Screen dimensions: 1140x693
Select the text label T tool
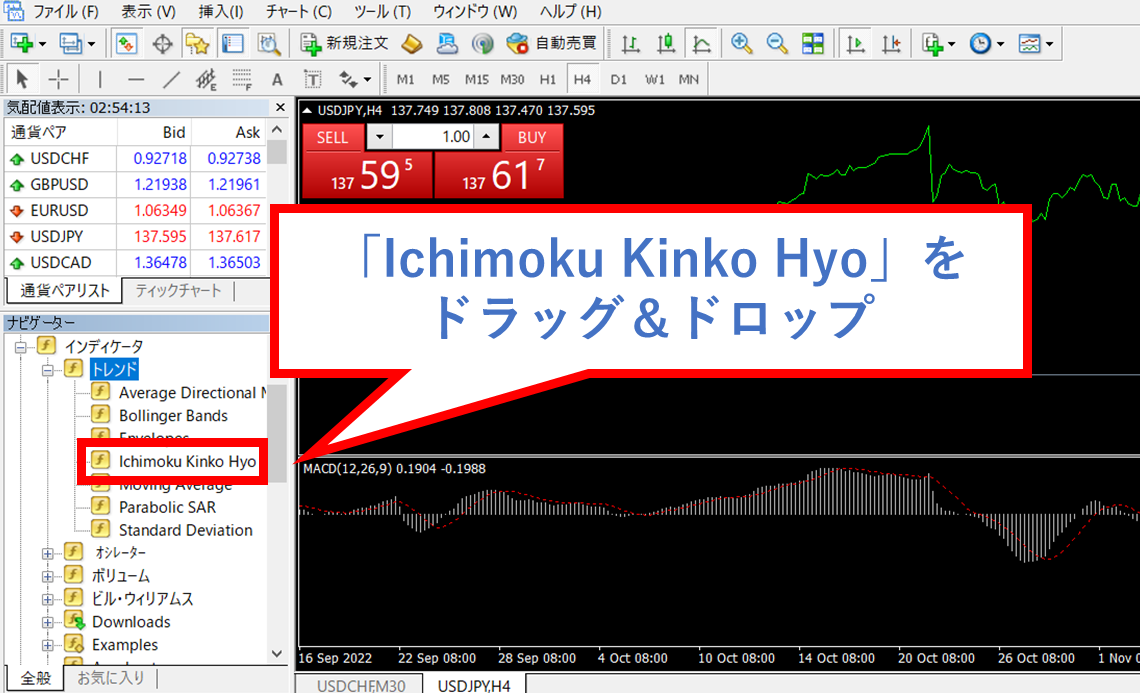point(313,79)
